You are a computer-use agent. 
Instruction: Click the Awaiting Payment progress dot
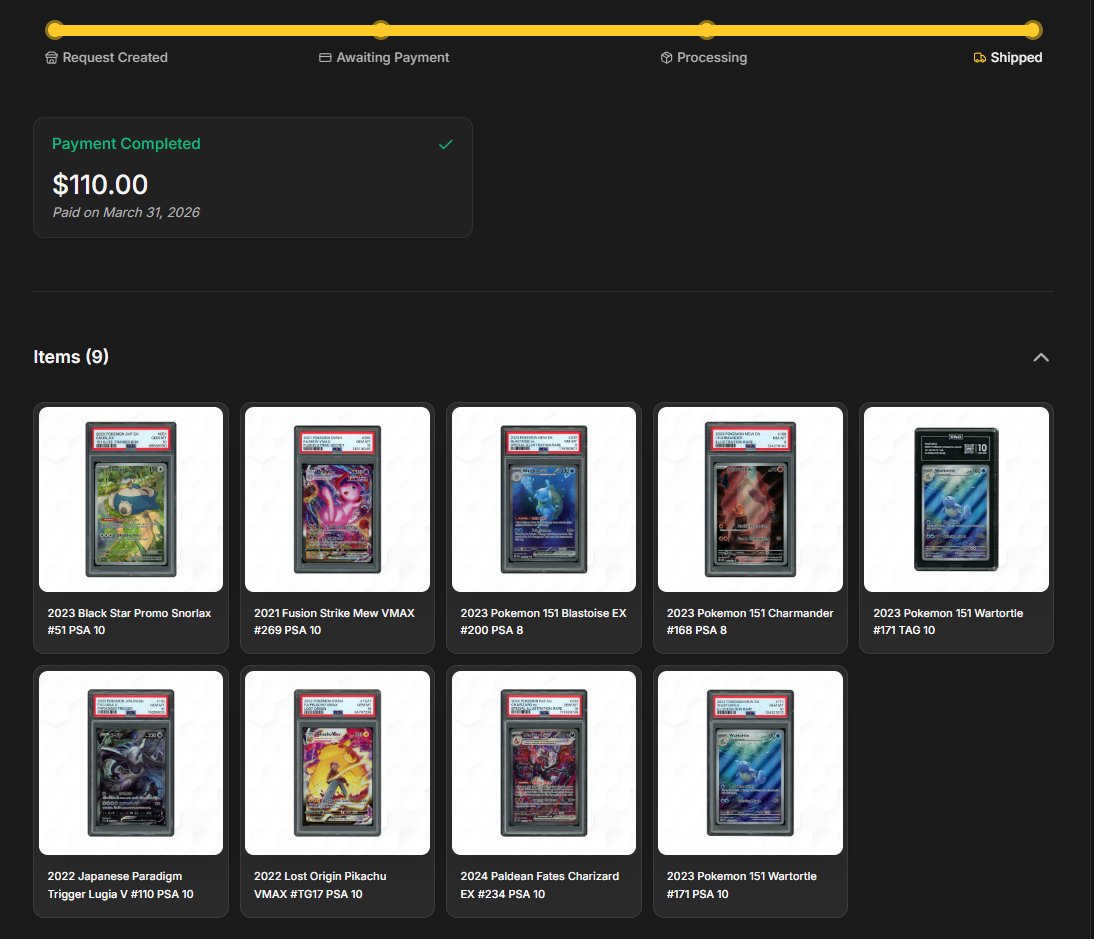pyautogui.click(x=381, y=30)
